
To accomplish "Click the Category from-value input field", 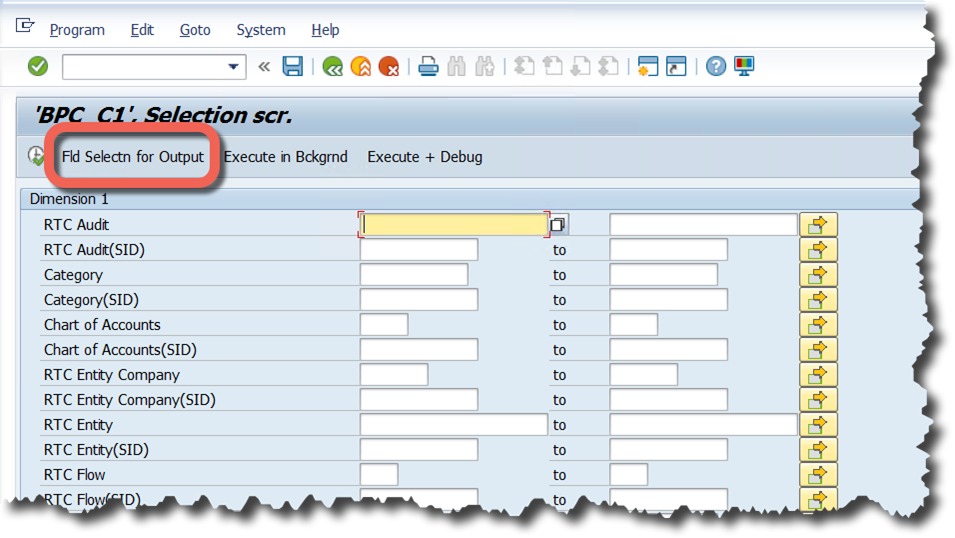I will pyautogui.click(x=413, y=275).
